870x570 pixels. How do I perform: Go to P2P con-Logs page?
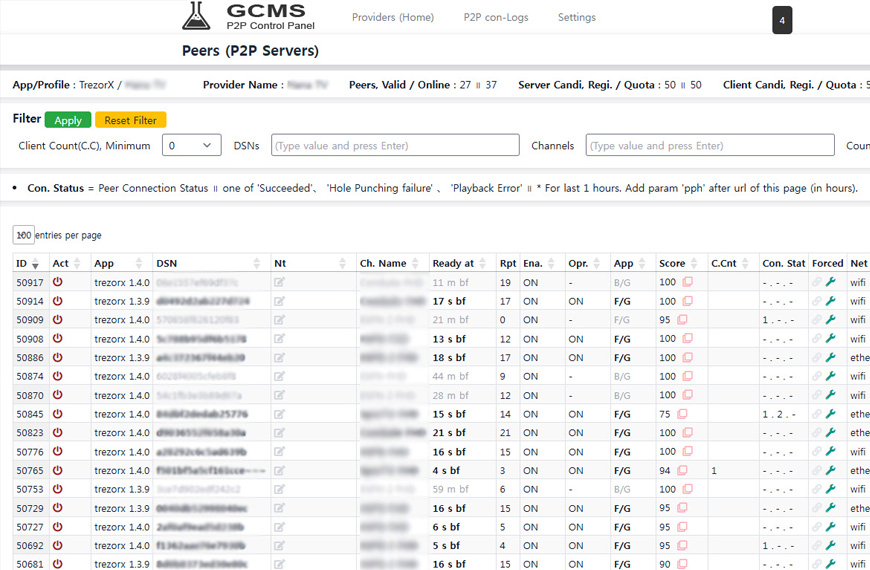point(495,17)
